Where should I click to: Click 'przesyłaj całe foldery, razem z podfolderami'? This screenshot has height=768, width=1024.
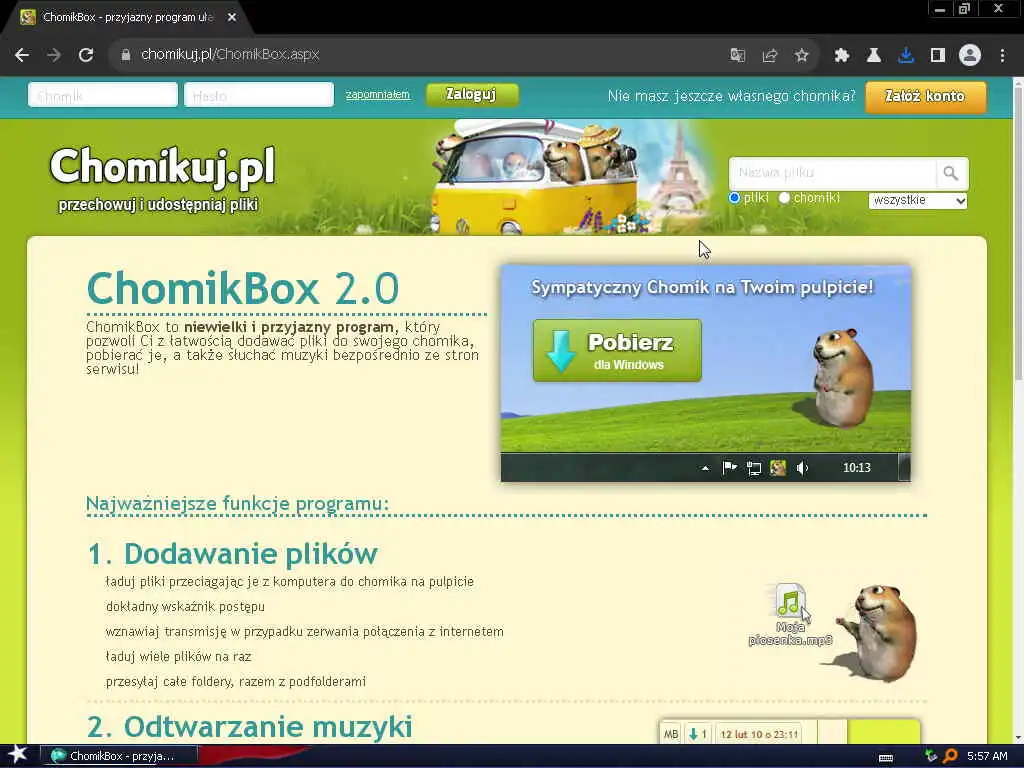tap(236, 682)
